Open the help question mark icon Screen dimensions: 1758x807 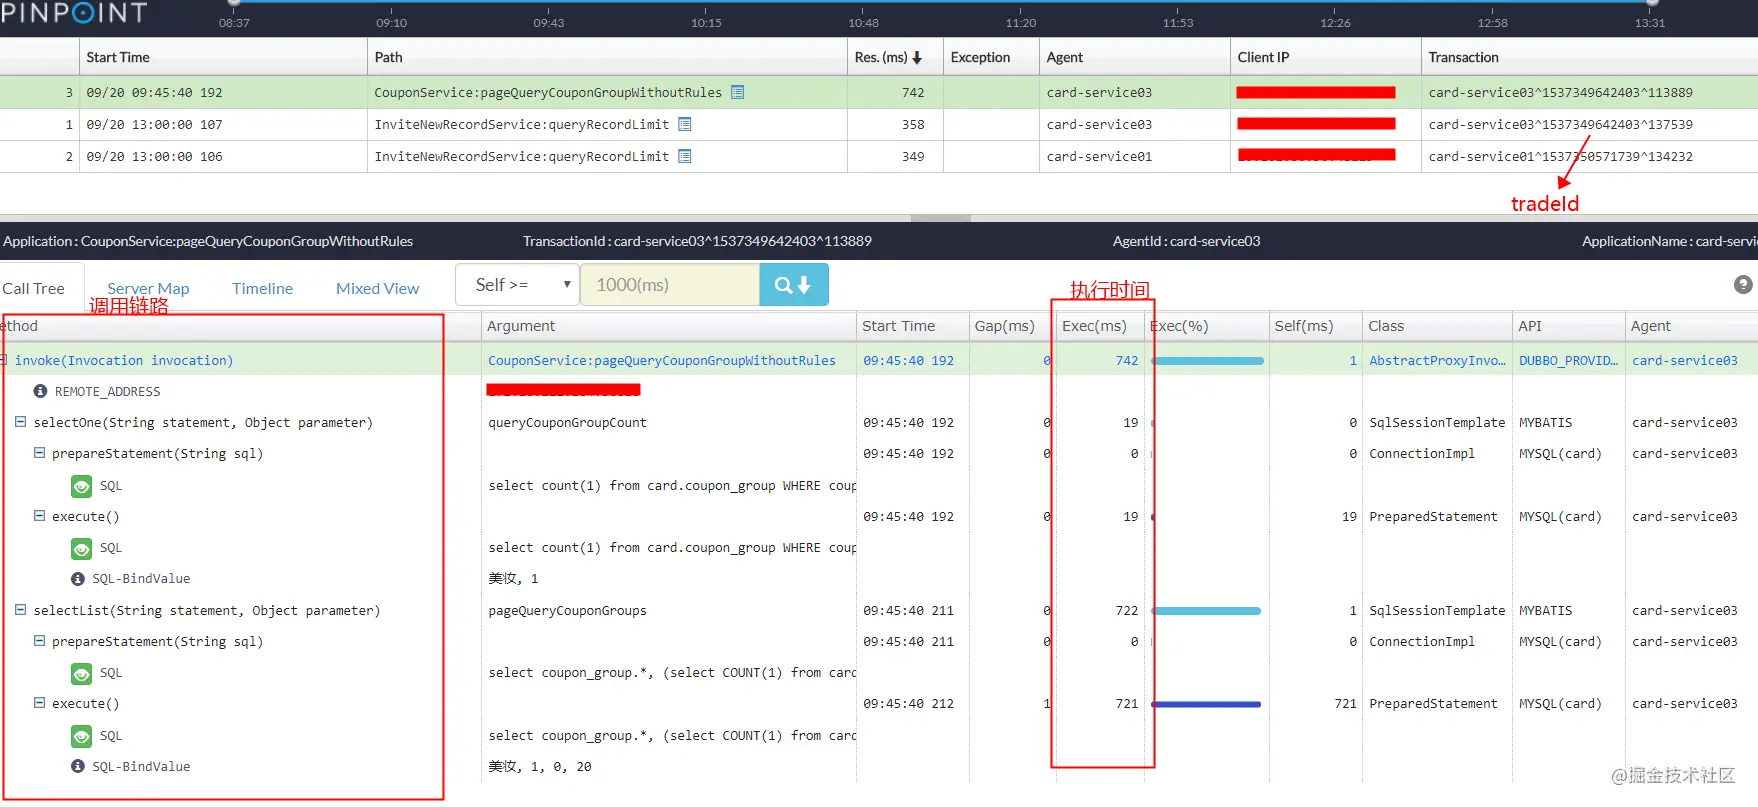tap(1743, 285)
